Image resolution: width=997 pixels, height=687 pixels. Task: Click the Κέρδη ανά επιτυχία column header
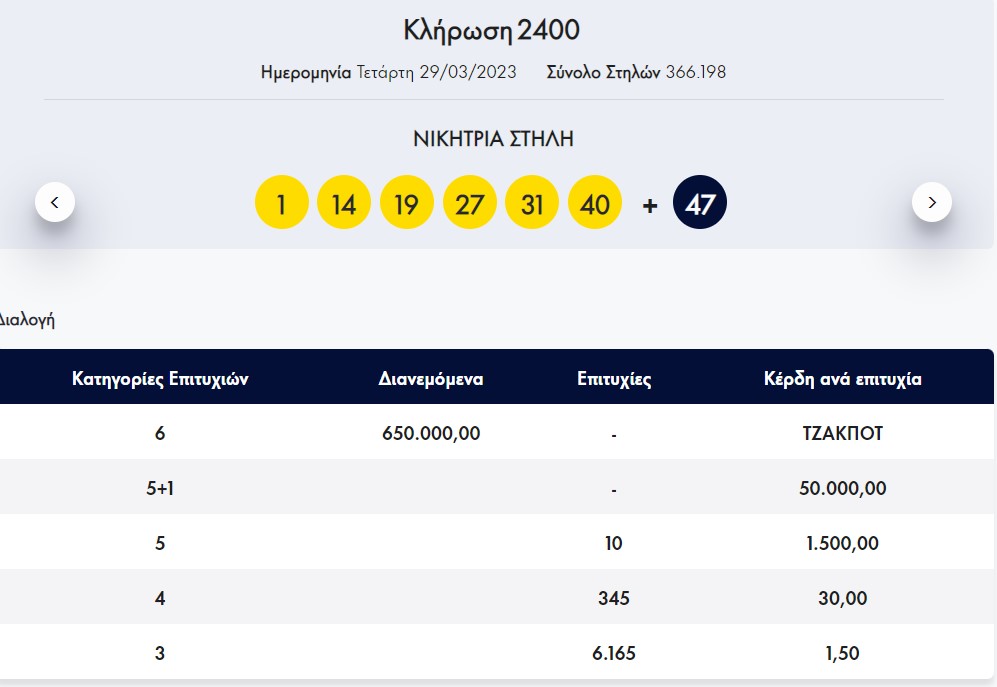coord(842,379)
